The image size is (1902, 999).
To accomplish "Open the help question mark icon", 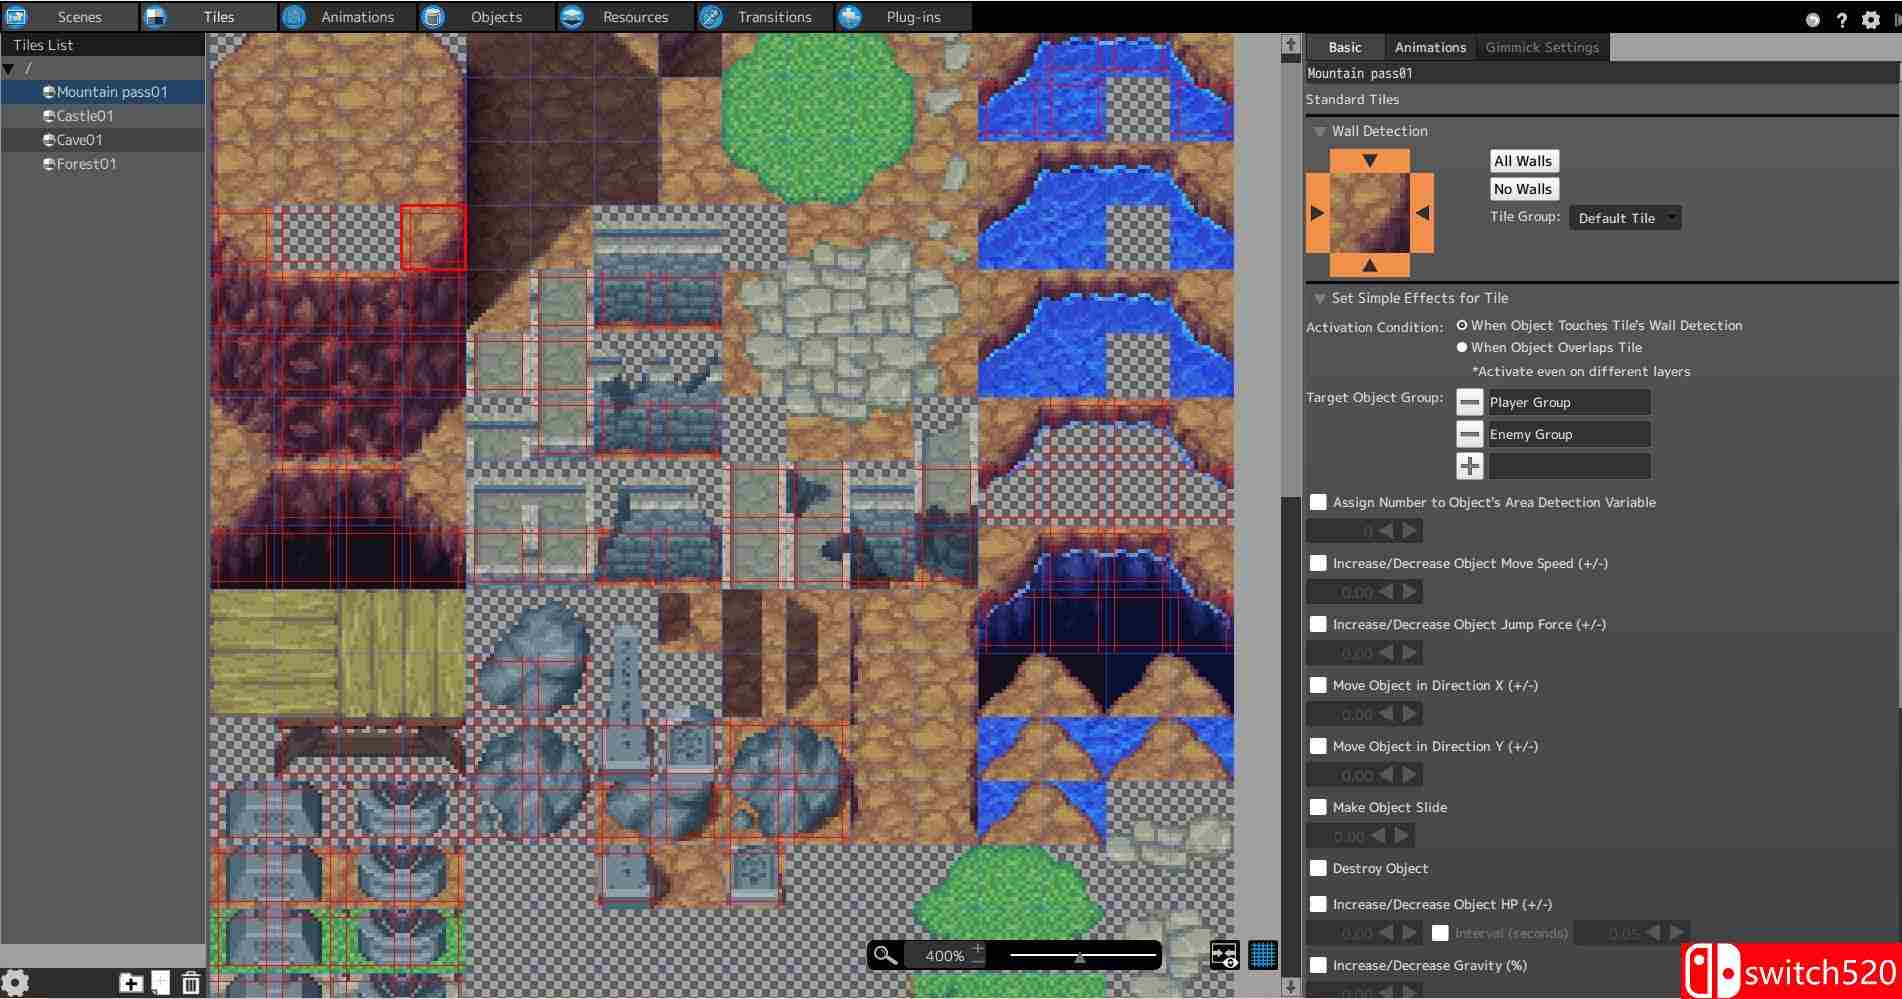I will click(1841, 19).
